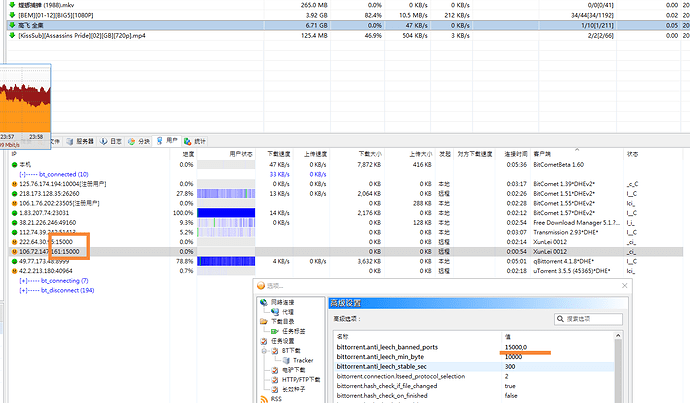Expand the bt_connecting (7) group
Screen dimensions: 690x403
pos(22,281)
